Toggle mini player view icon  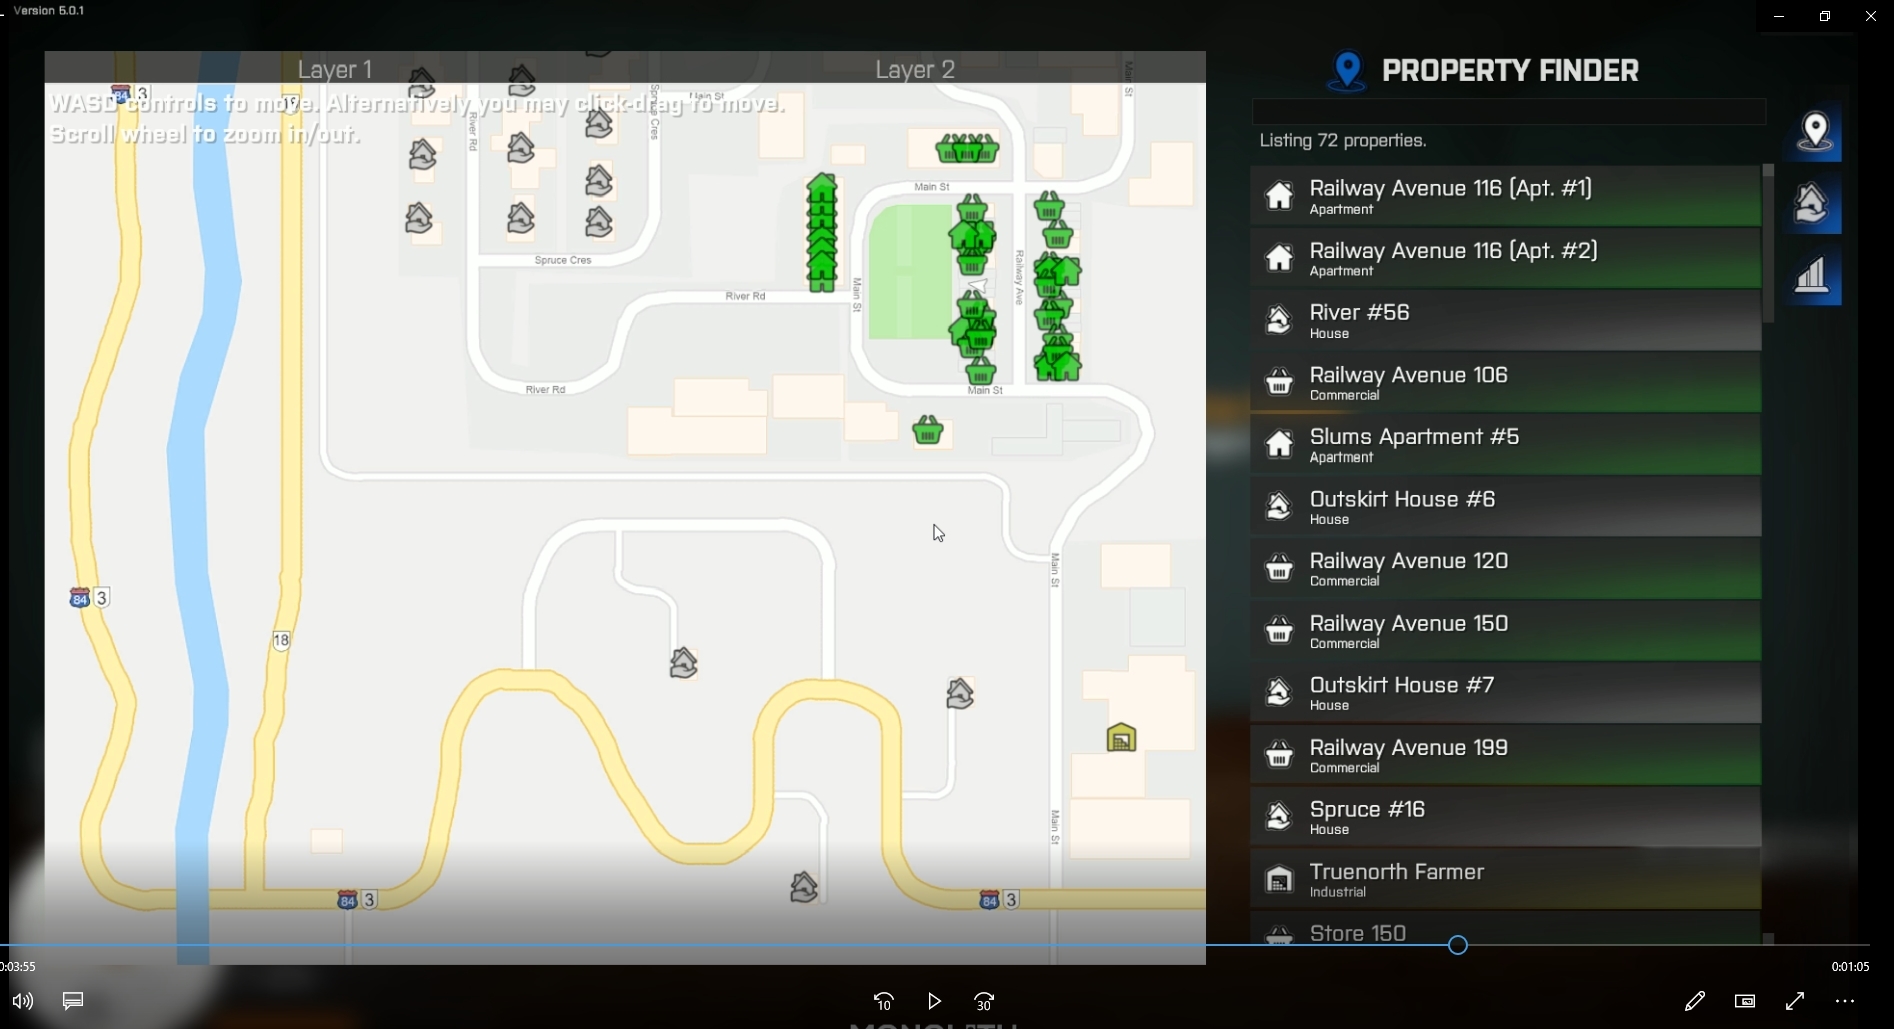(x=1745, y=1001)
